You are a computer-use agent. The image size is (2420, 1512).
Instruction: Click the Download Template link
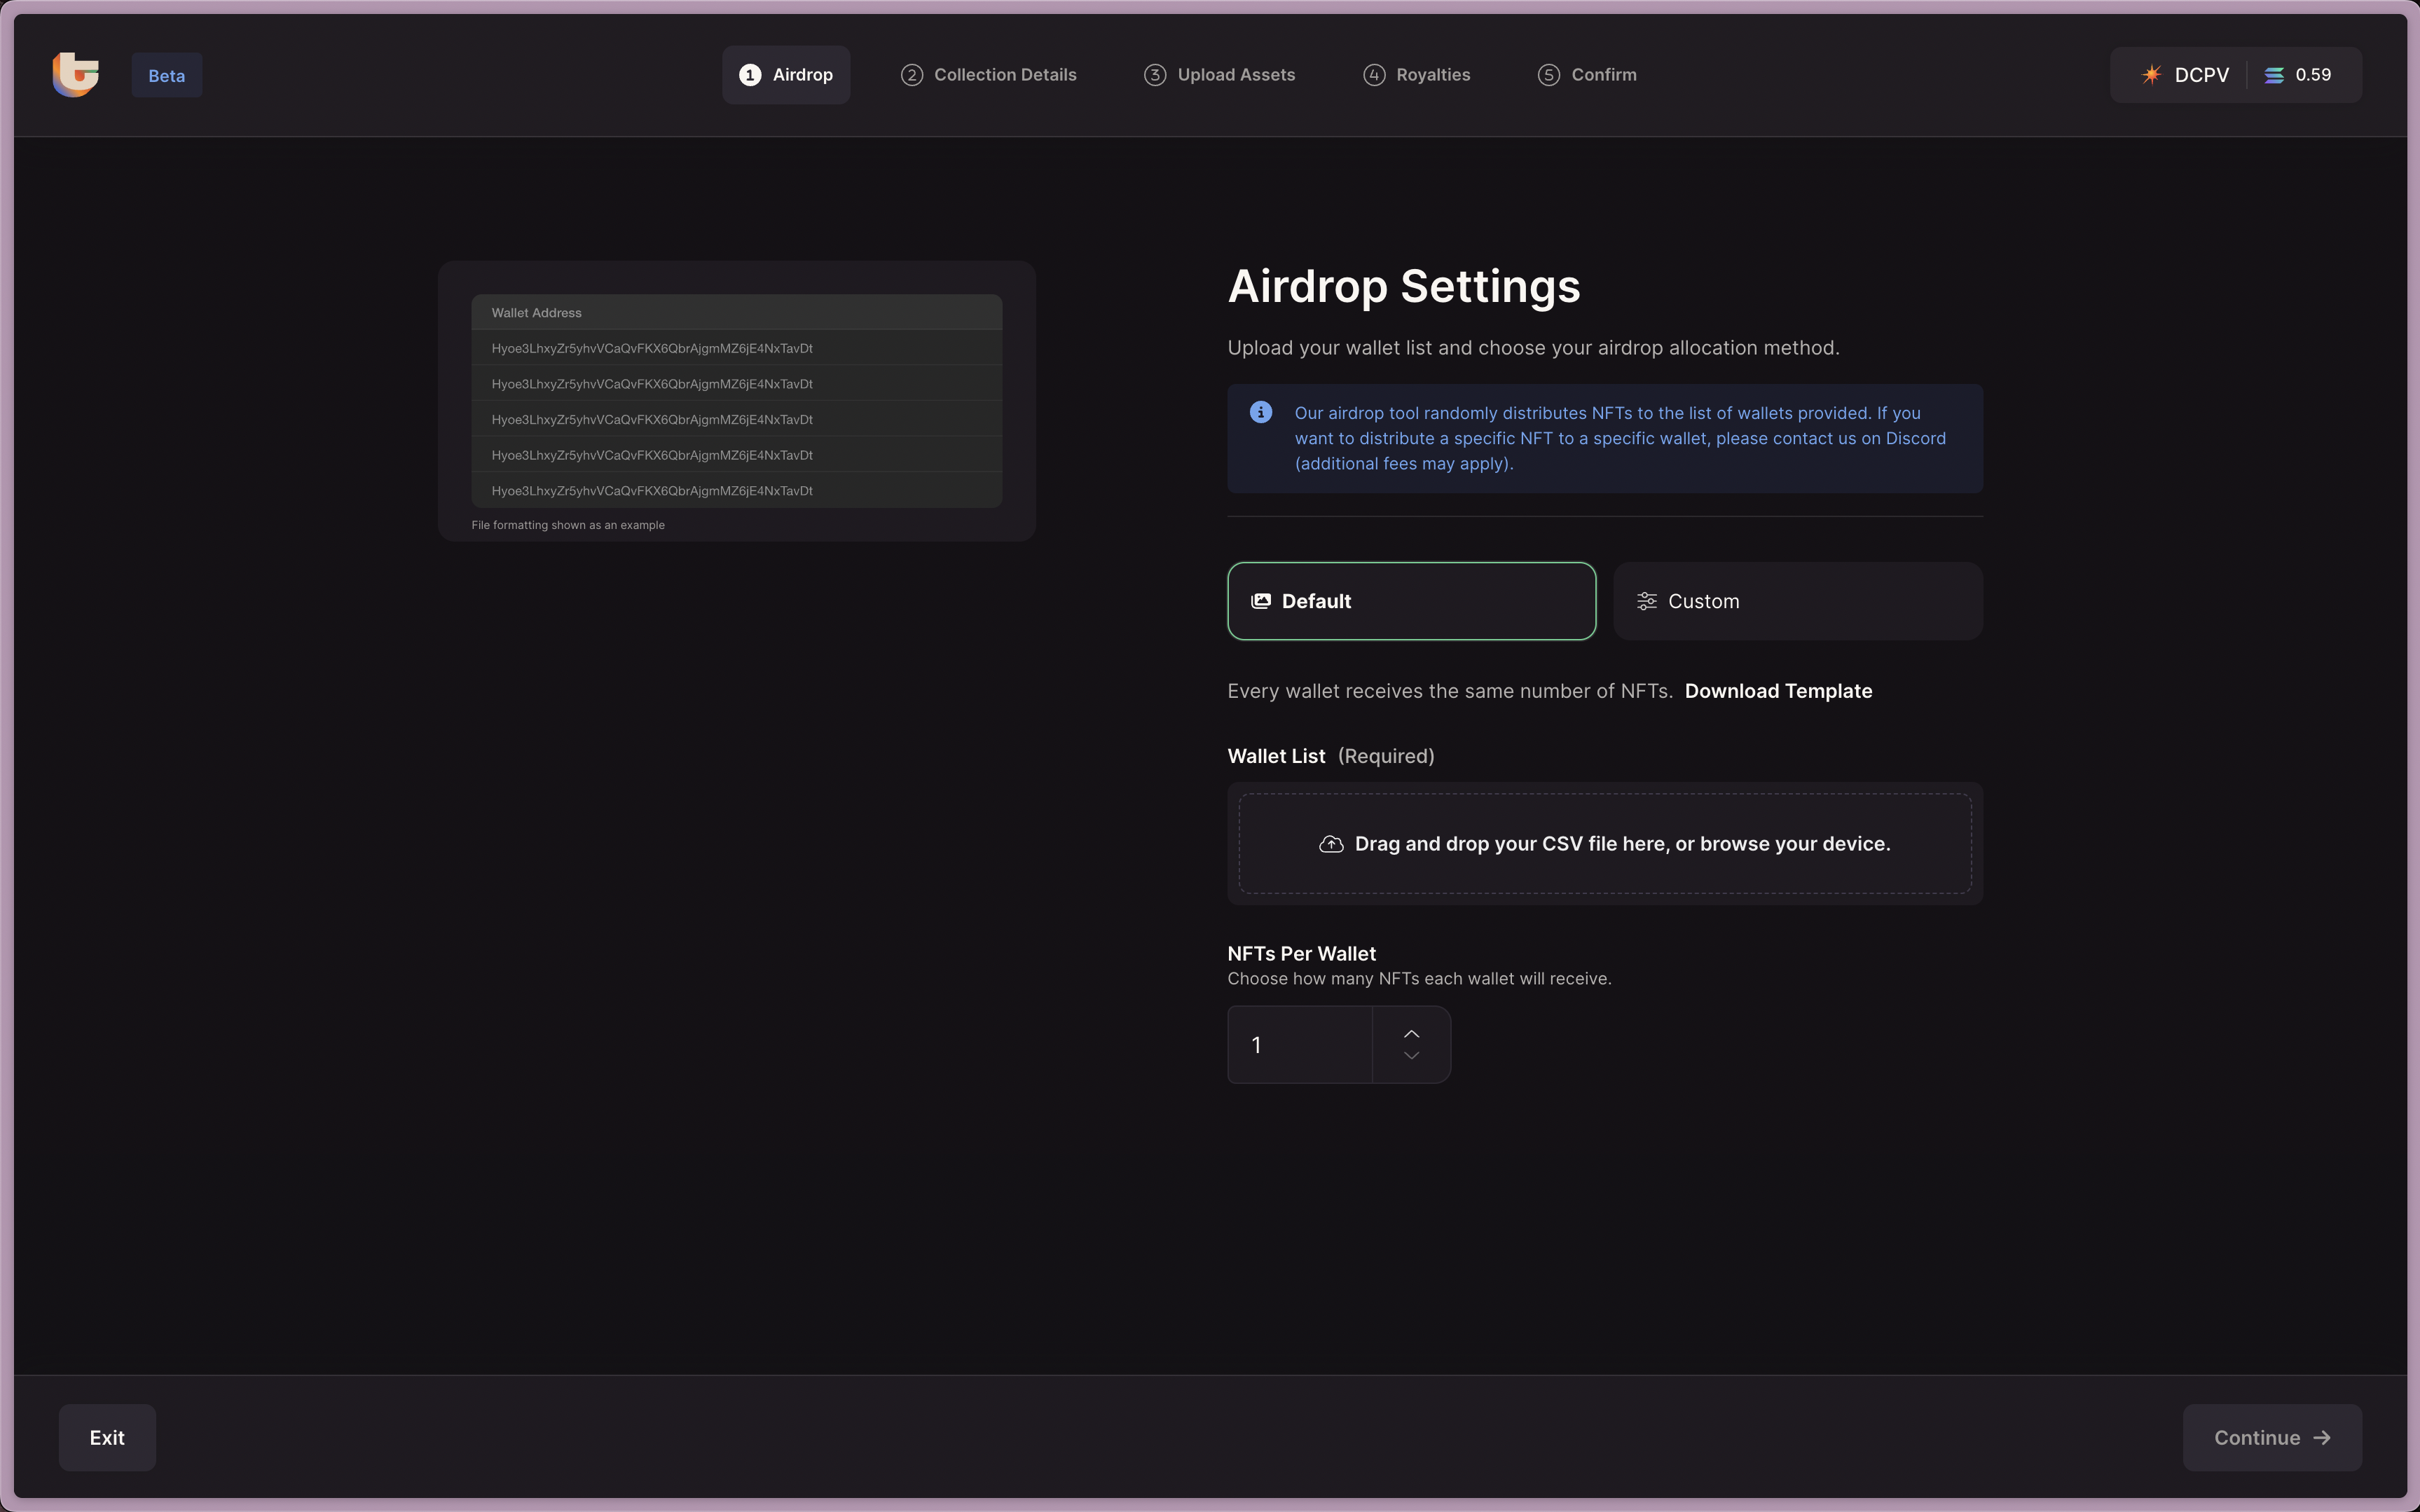[1778, 691]
